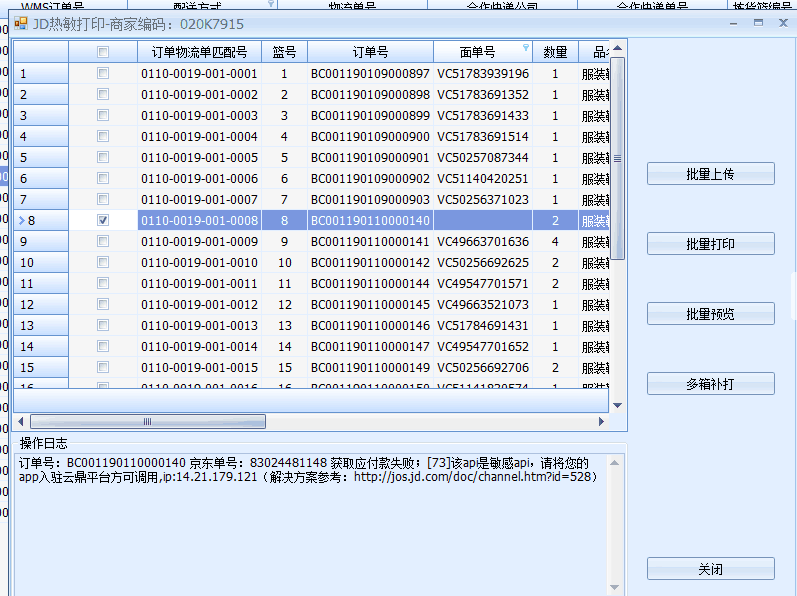Image resolution: width=797 pixels, height=596 pixels.
Task: Minimize the JD热敏打印 window
Action: pos(733,23)
